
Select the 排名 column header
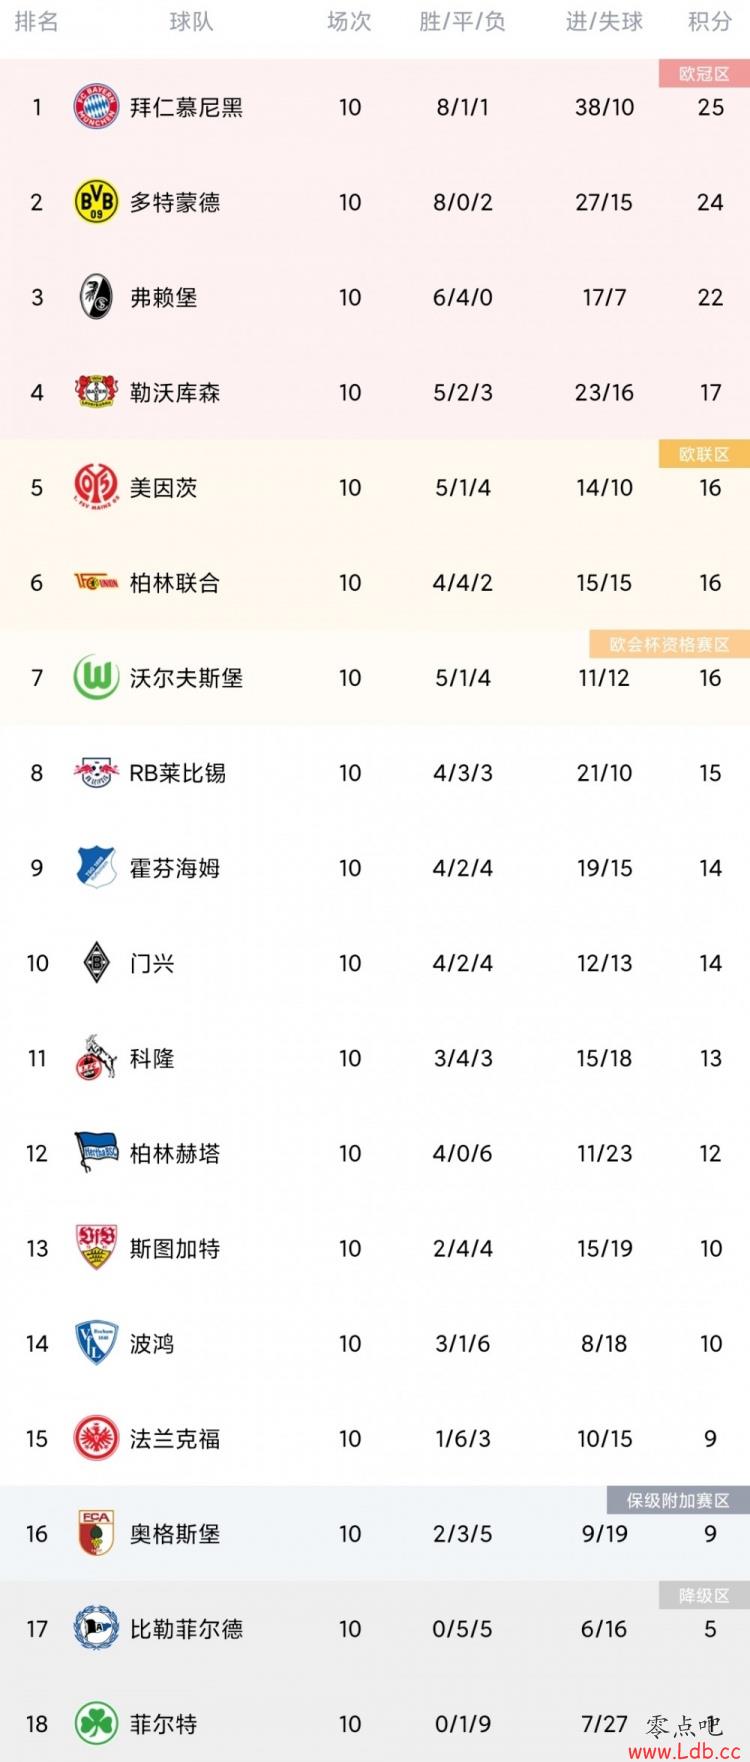click(x=37, y=22)
